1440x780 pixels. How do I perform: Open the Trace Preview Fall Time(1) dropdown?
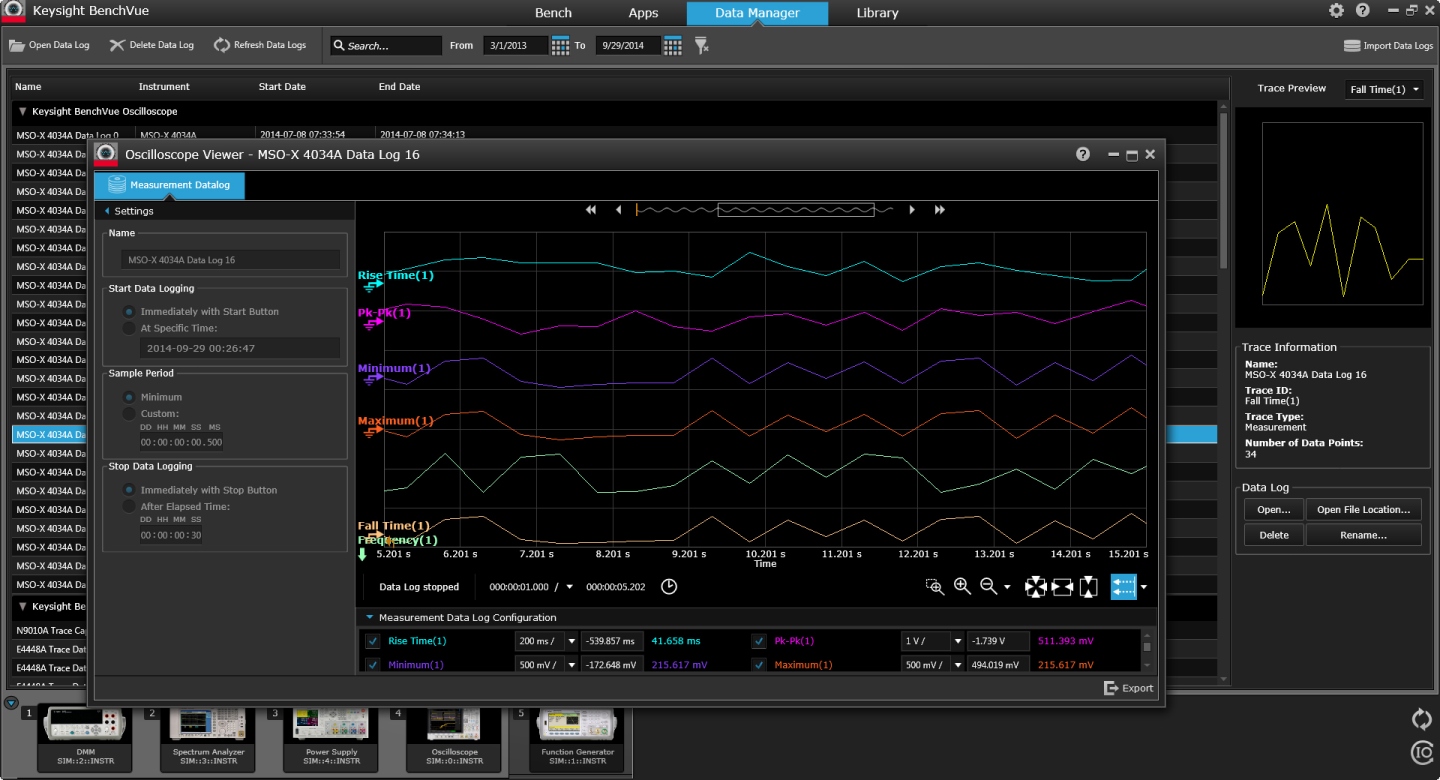click(1384, 90)
